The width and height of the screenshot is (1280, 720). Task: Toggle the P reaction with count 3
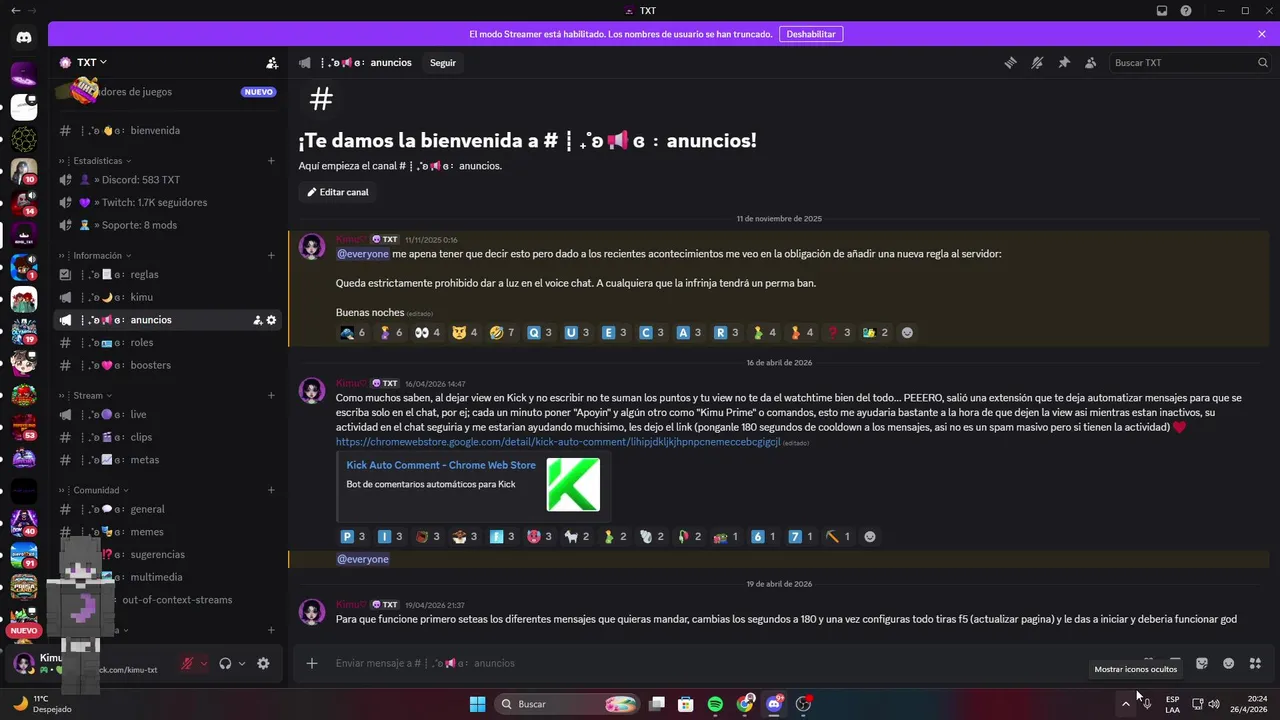(354, 536)
